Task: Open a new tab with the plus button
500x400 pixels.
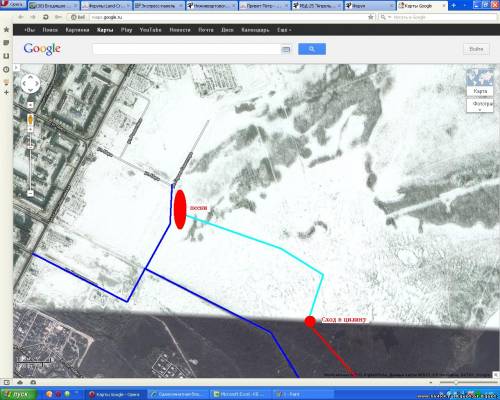Action: coord(453,5)
